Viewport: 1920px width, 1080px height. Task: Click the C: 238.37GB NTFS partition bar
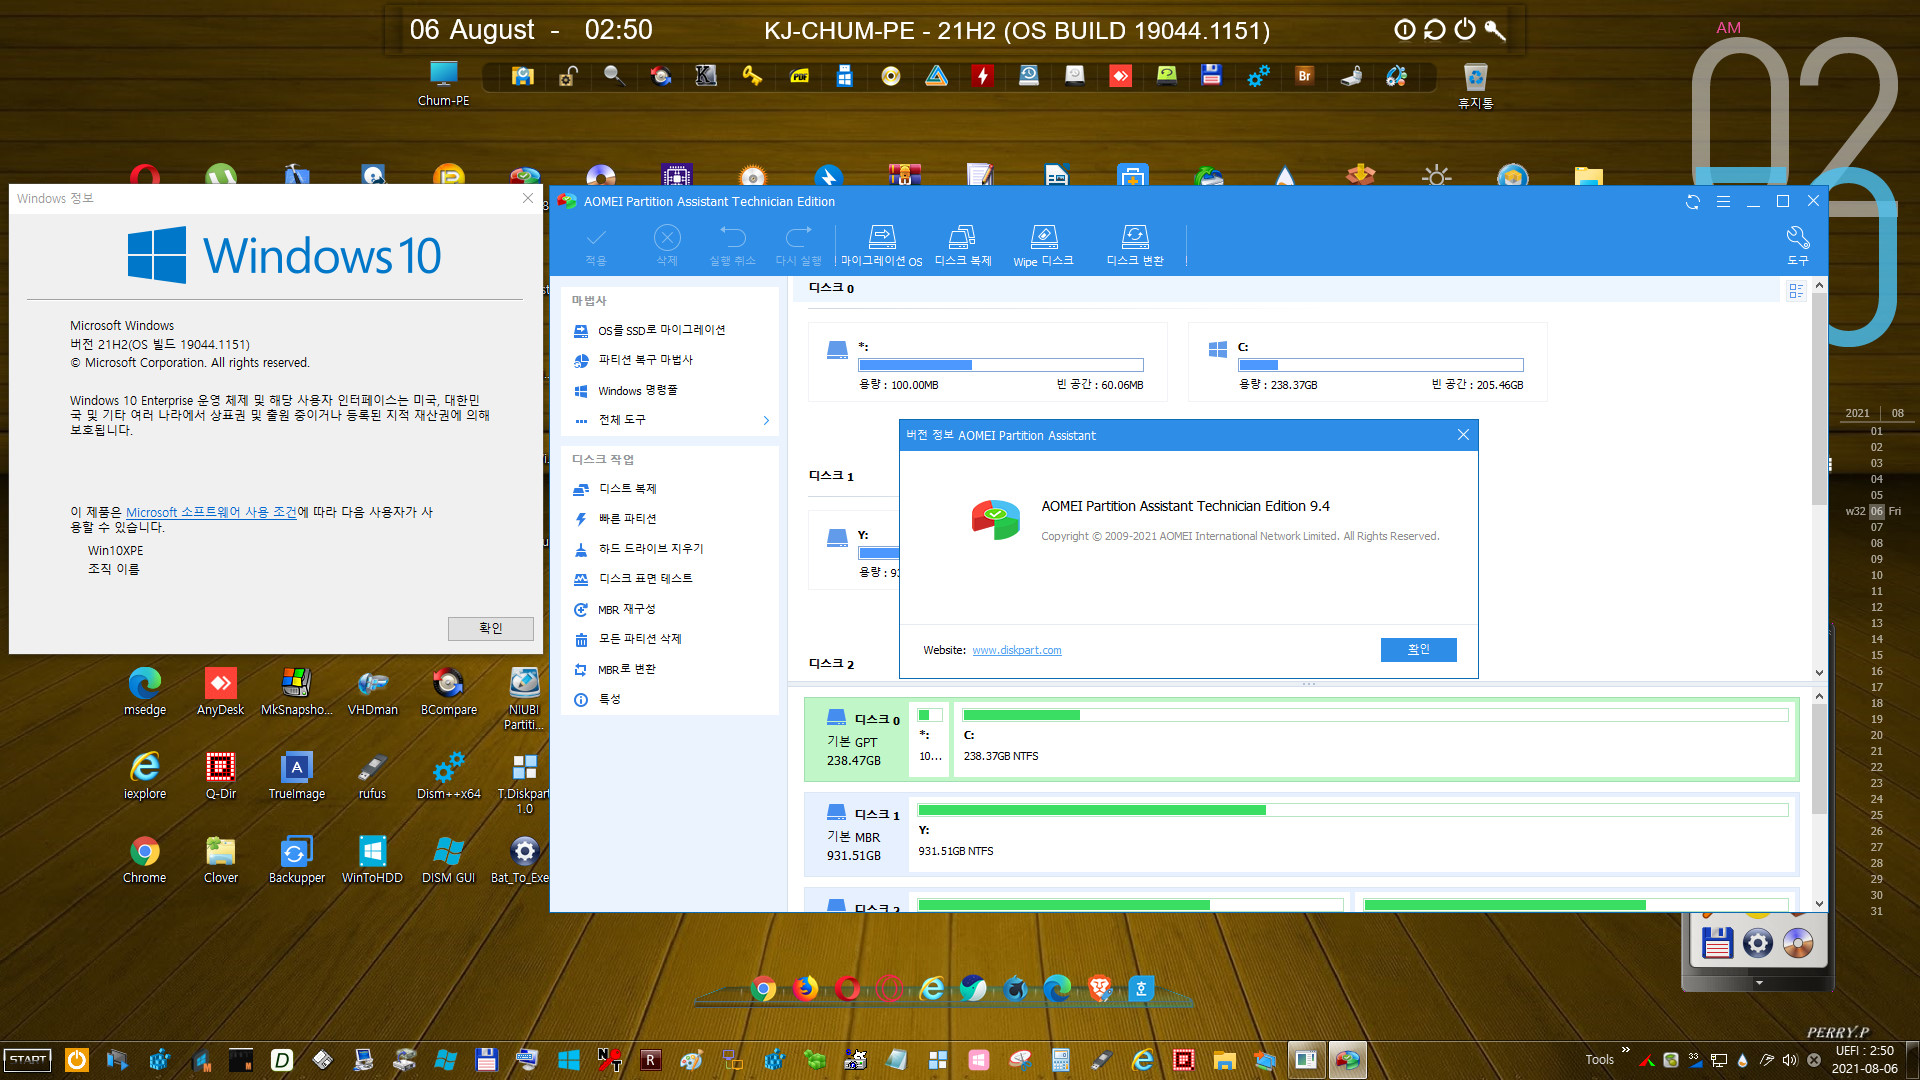tap(1375, 740)
